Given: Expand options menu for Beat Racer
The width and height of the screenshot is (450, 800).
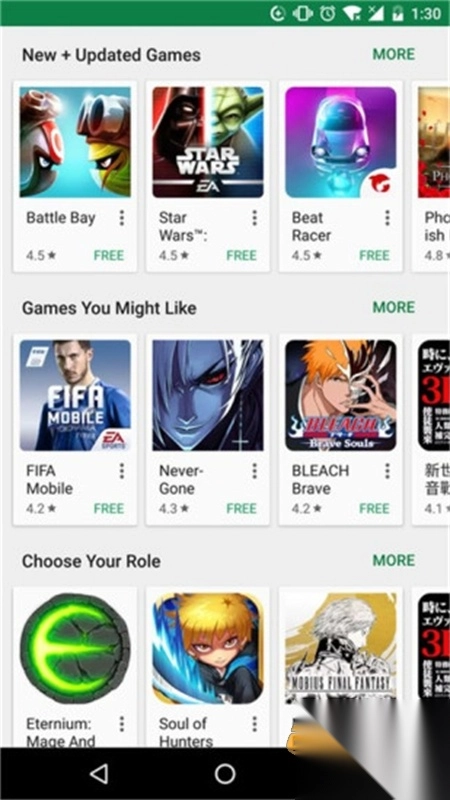Looking at the screenshot, I should [x=387, y=218].
